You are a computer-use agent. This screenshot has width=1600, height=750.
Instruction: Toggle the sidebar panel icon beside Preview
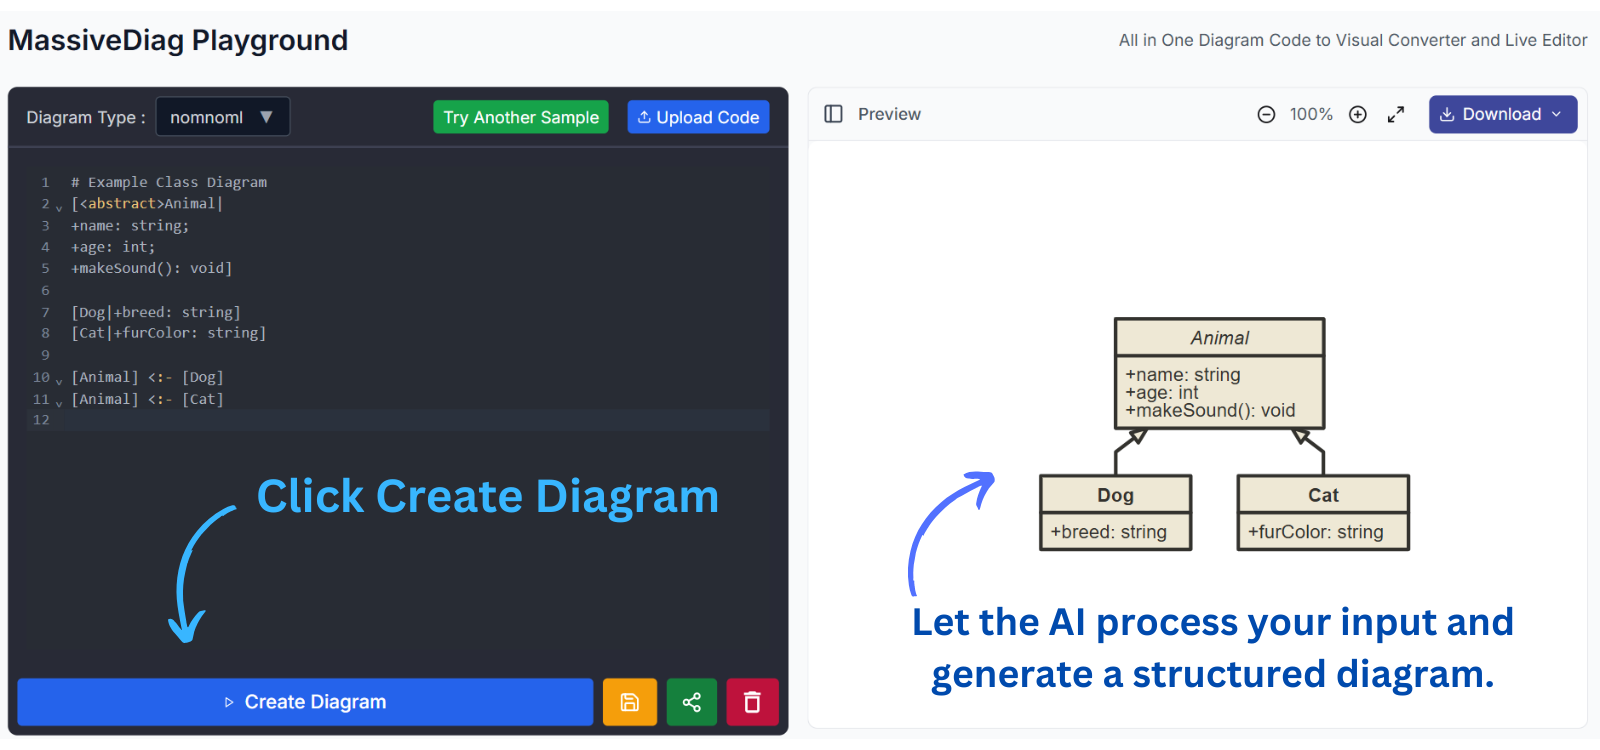pyautogui.click(x=833, y=114)
